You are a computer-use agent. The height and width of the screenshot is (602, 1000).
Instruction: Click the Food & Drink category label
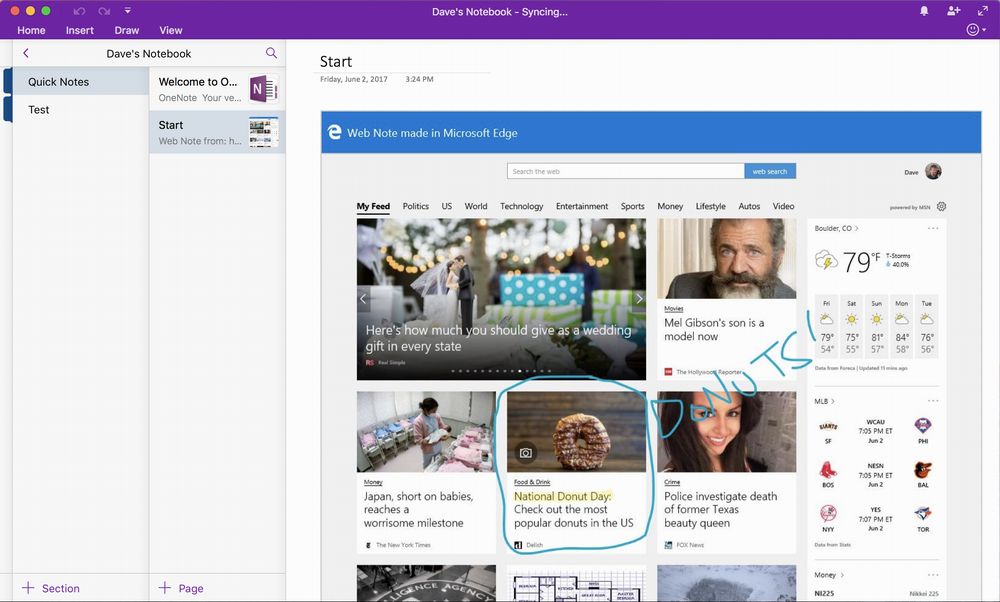pyautogui.click(x=532, y=482)
